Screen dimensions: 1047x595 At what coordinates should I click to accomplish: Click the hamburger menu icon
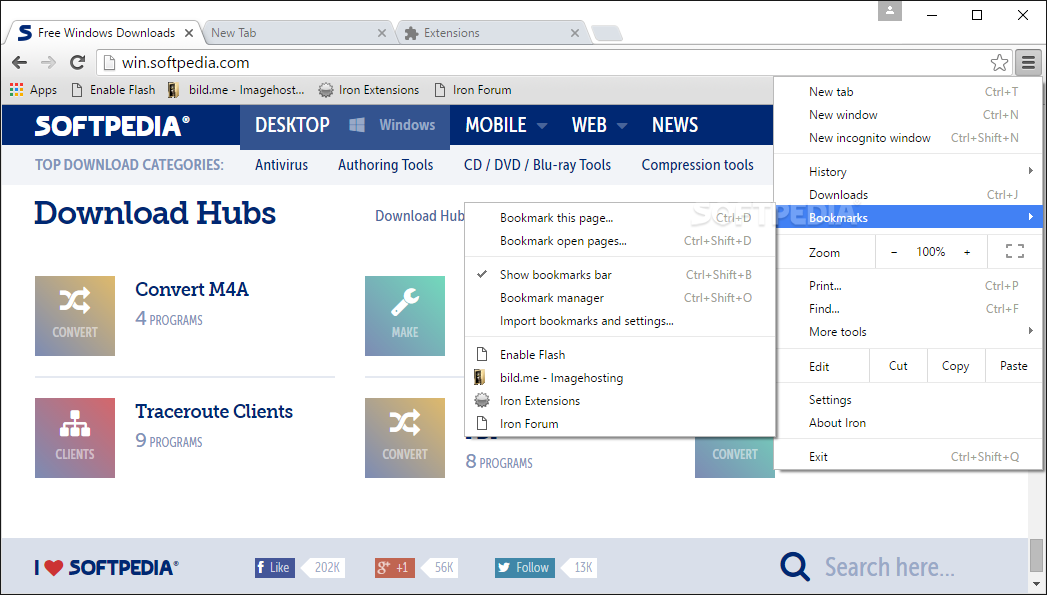[x=1028, y=63]
